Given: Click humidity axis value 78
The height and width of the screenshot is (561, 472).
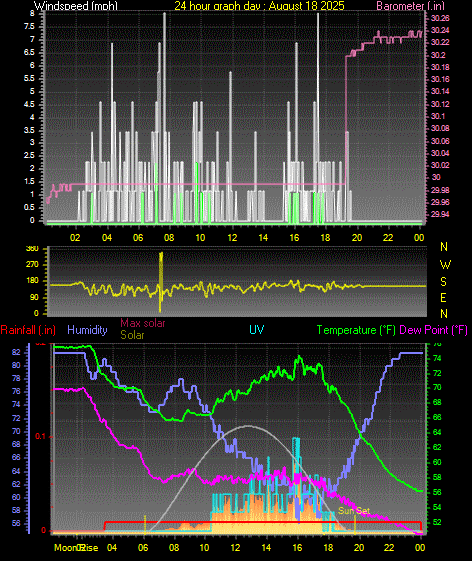Looking at the screenshot, I should click(x=16, y=379).
